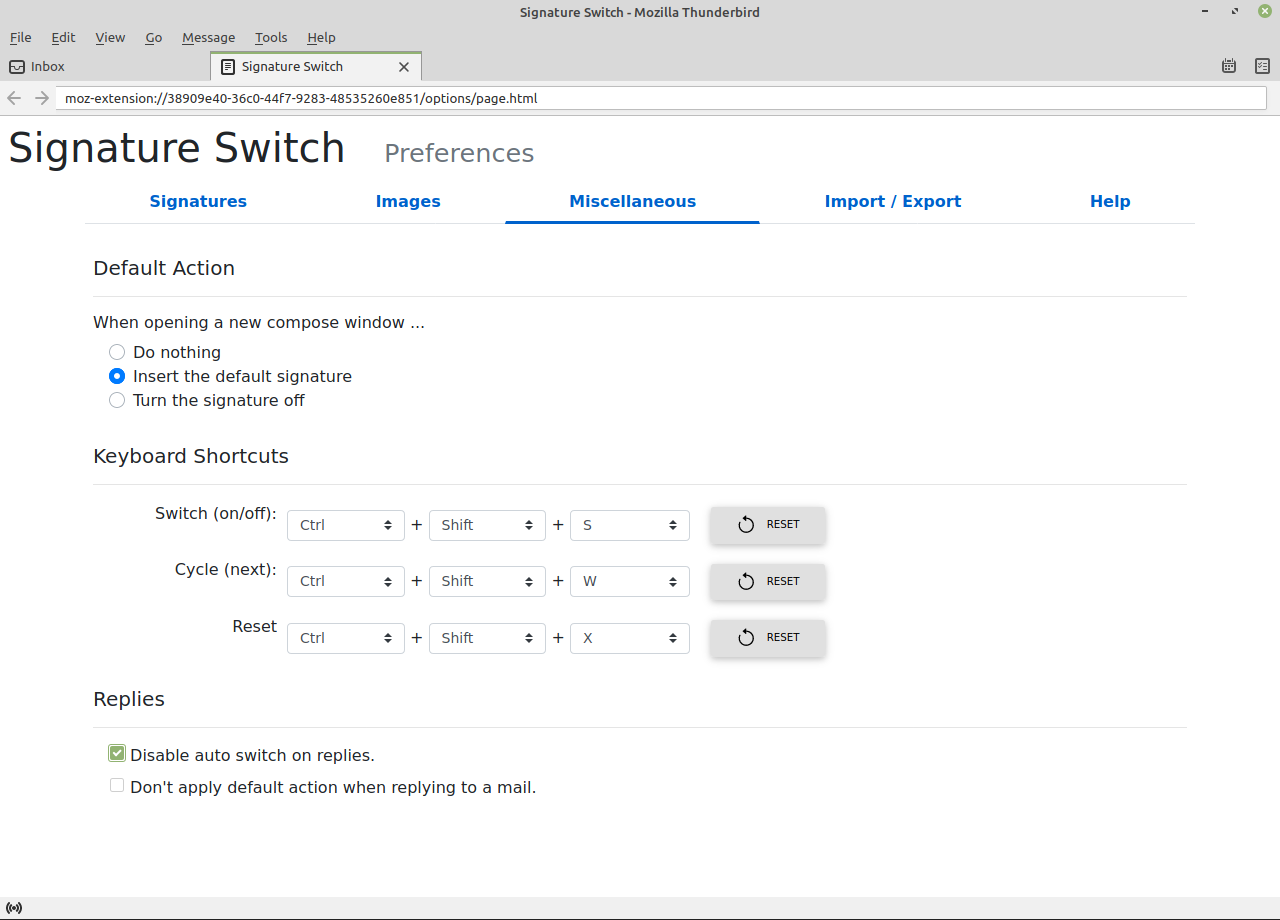Open the Shift dropdown for Cycle (next)
This screenshot has height=920, width=1280.
pyautogui.click(x=488, y=581)
